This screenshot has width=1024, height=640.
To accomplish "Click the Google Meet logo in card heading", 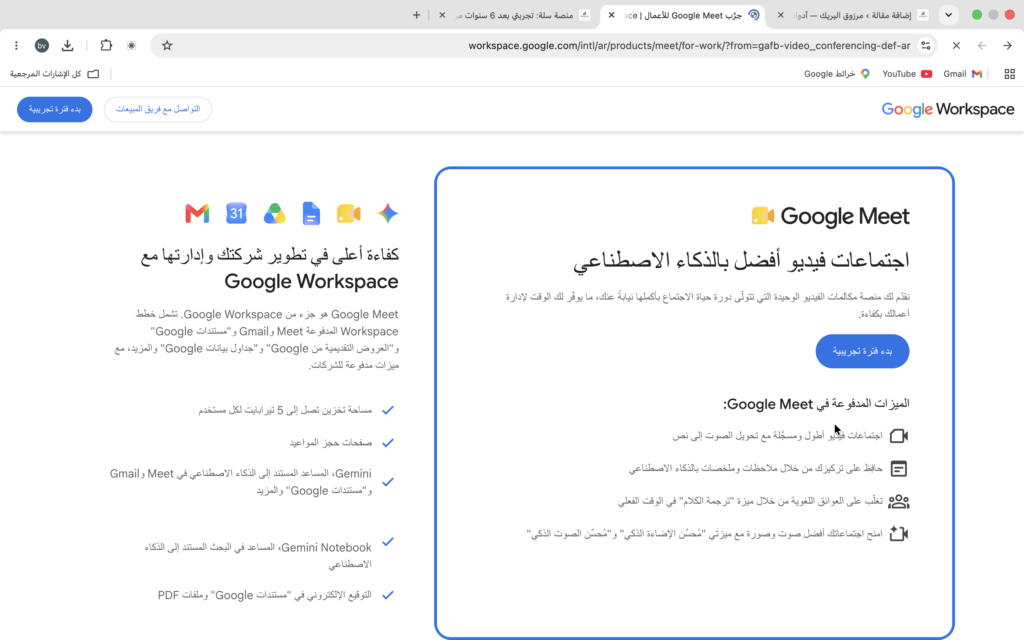I will 830,216.
